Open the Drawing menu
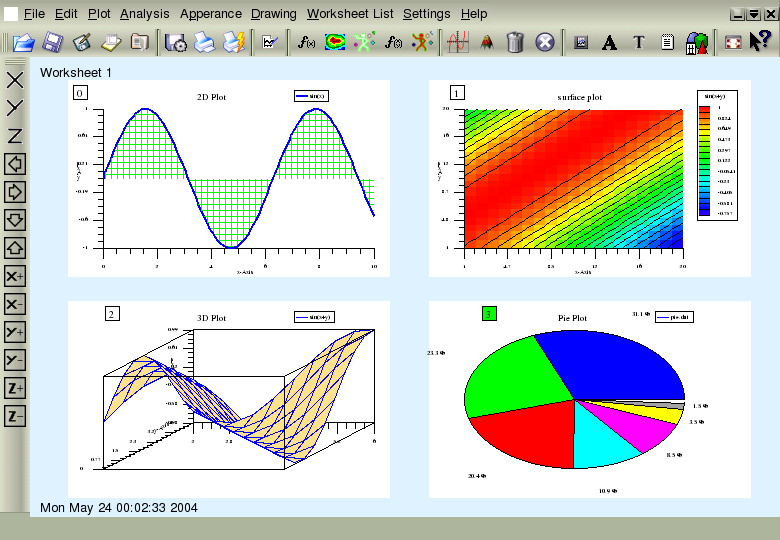The width and height of the screenshot is (780, 540). click(274, 14)
